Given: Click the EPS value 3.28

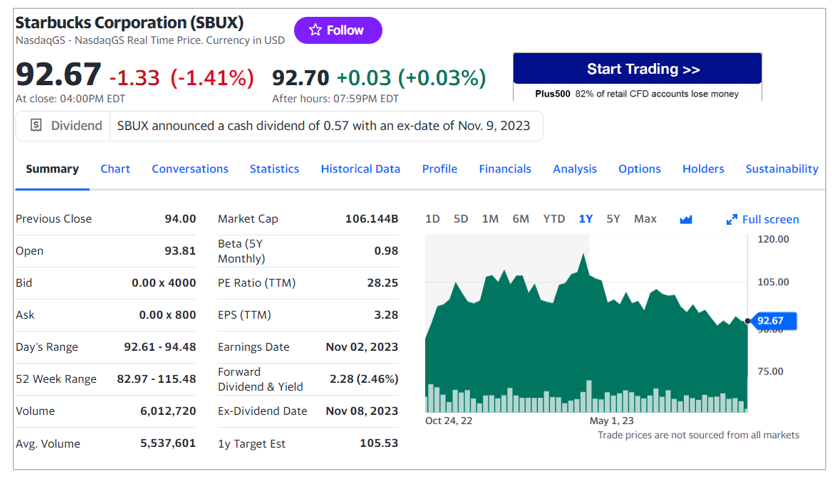Looking at the screenshot, I should 386,315.
